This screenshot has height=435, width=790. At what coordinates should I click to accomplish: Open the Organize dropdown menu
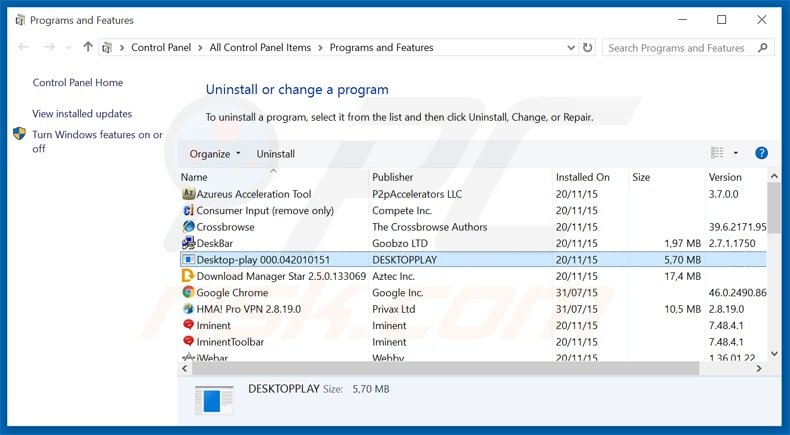click(215, 154)
